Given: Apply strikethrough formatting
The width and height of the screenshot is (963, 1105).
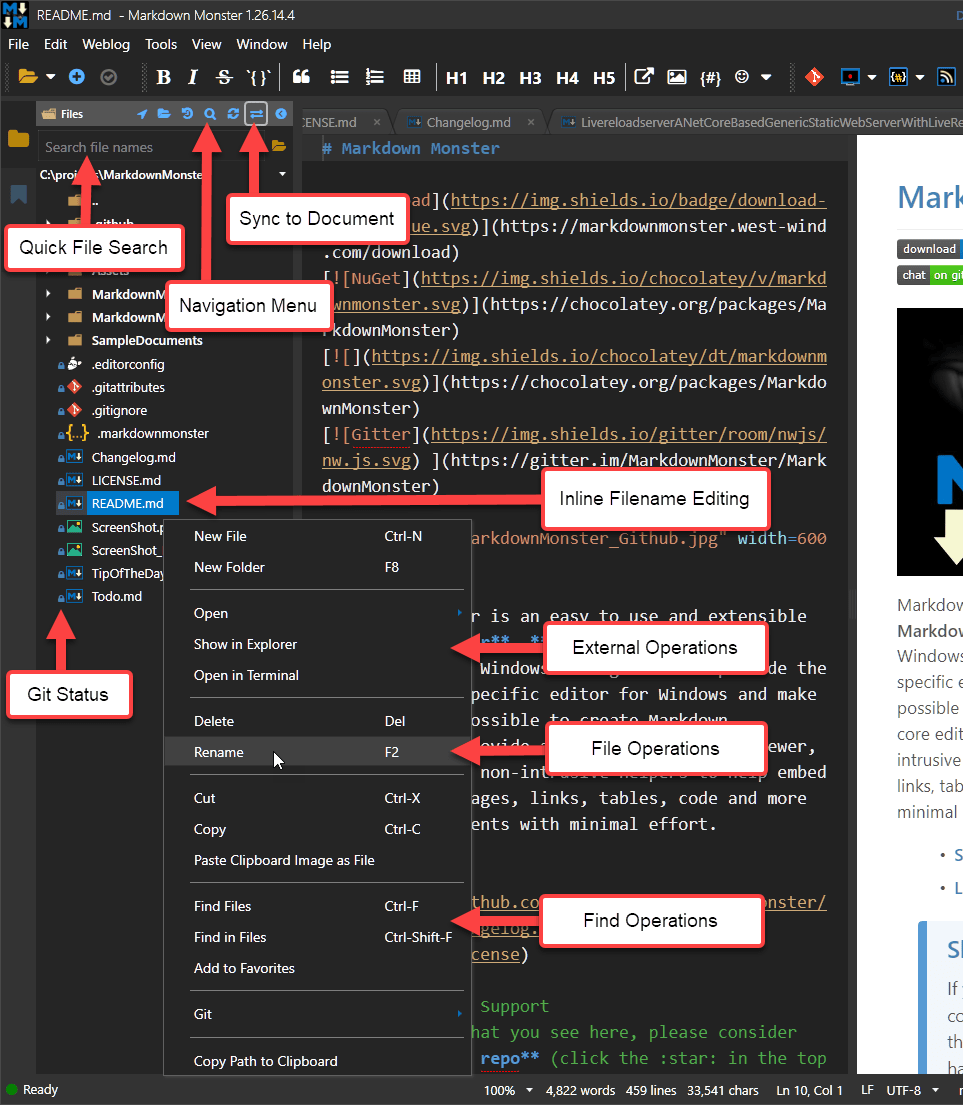Looking at the screenshot, I should (x=223, y=77).
